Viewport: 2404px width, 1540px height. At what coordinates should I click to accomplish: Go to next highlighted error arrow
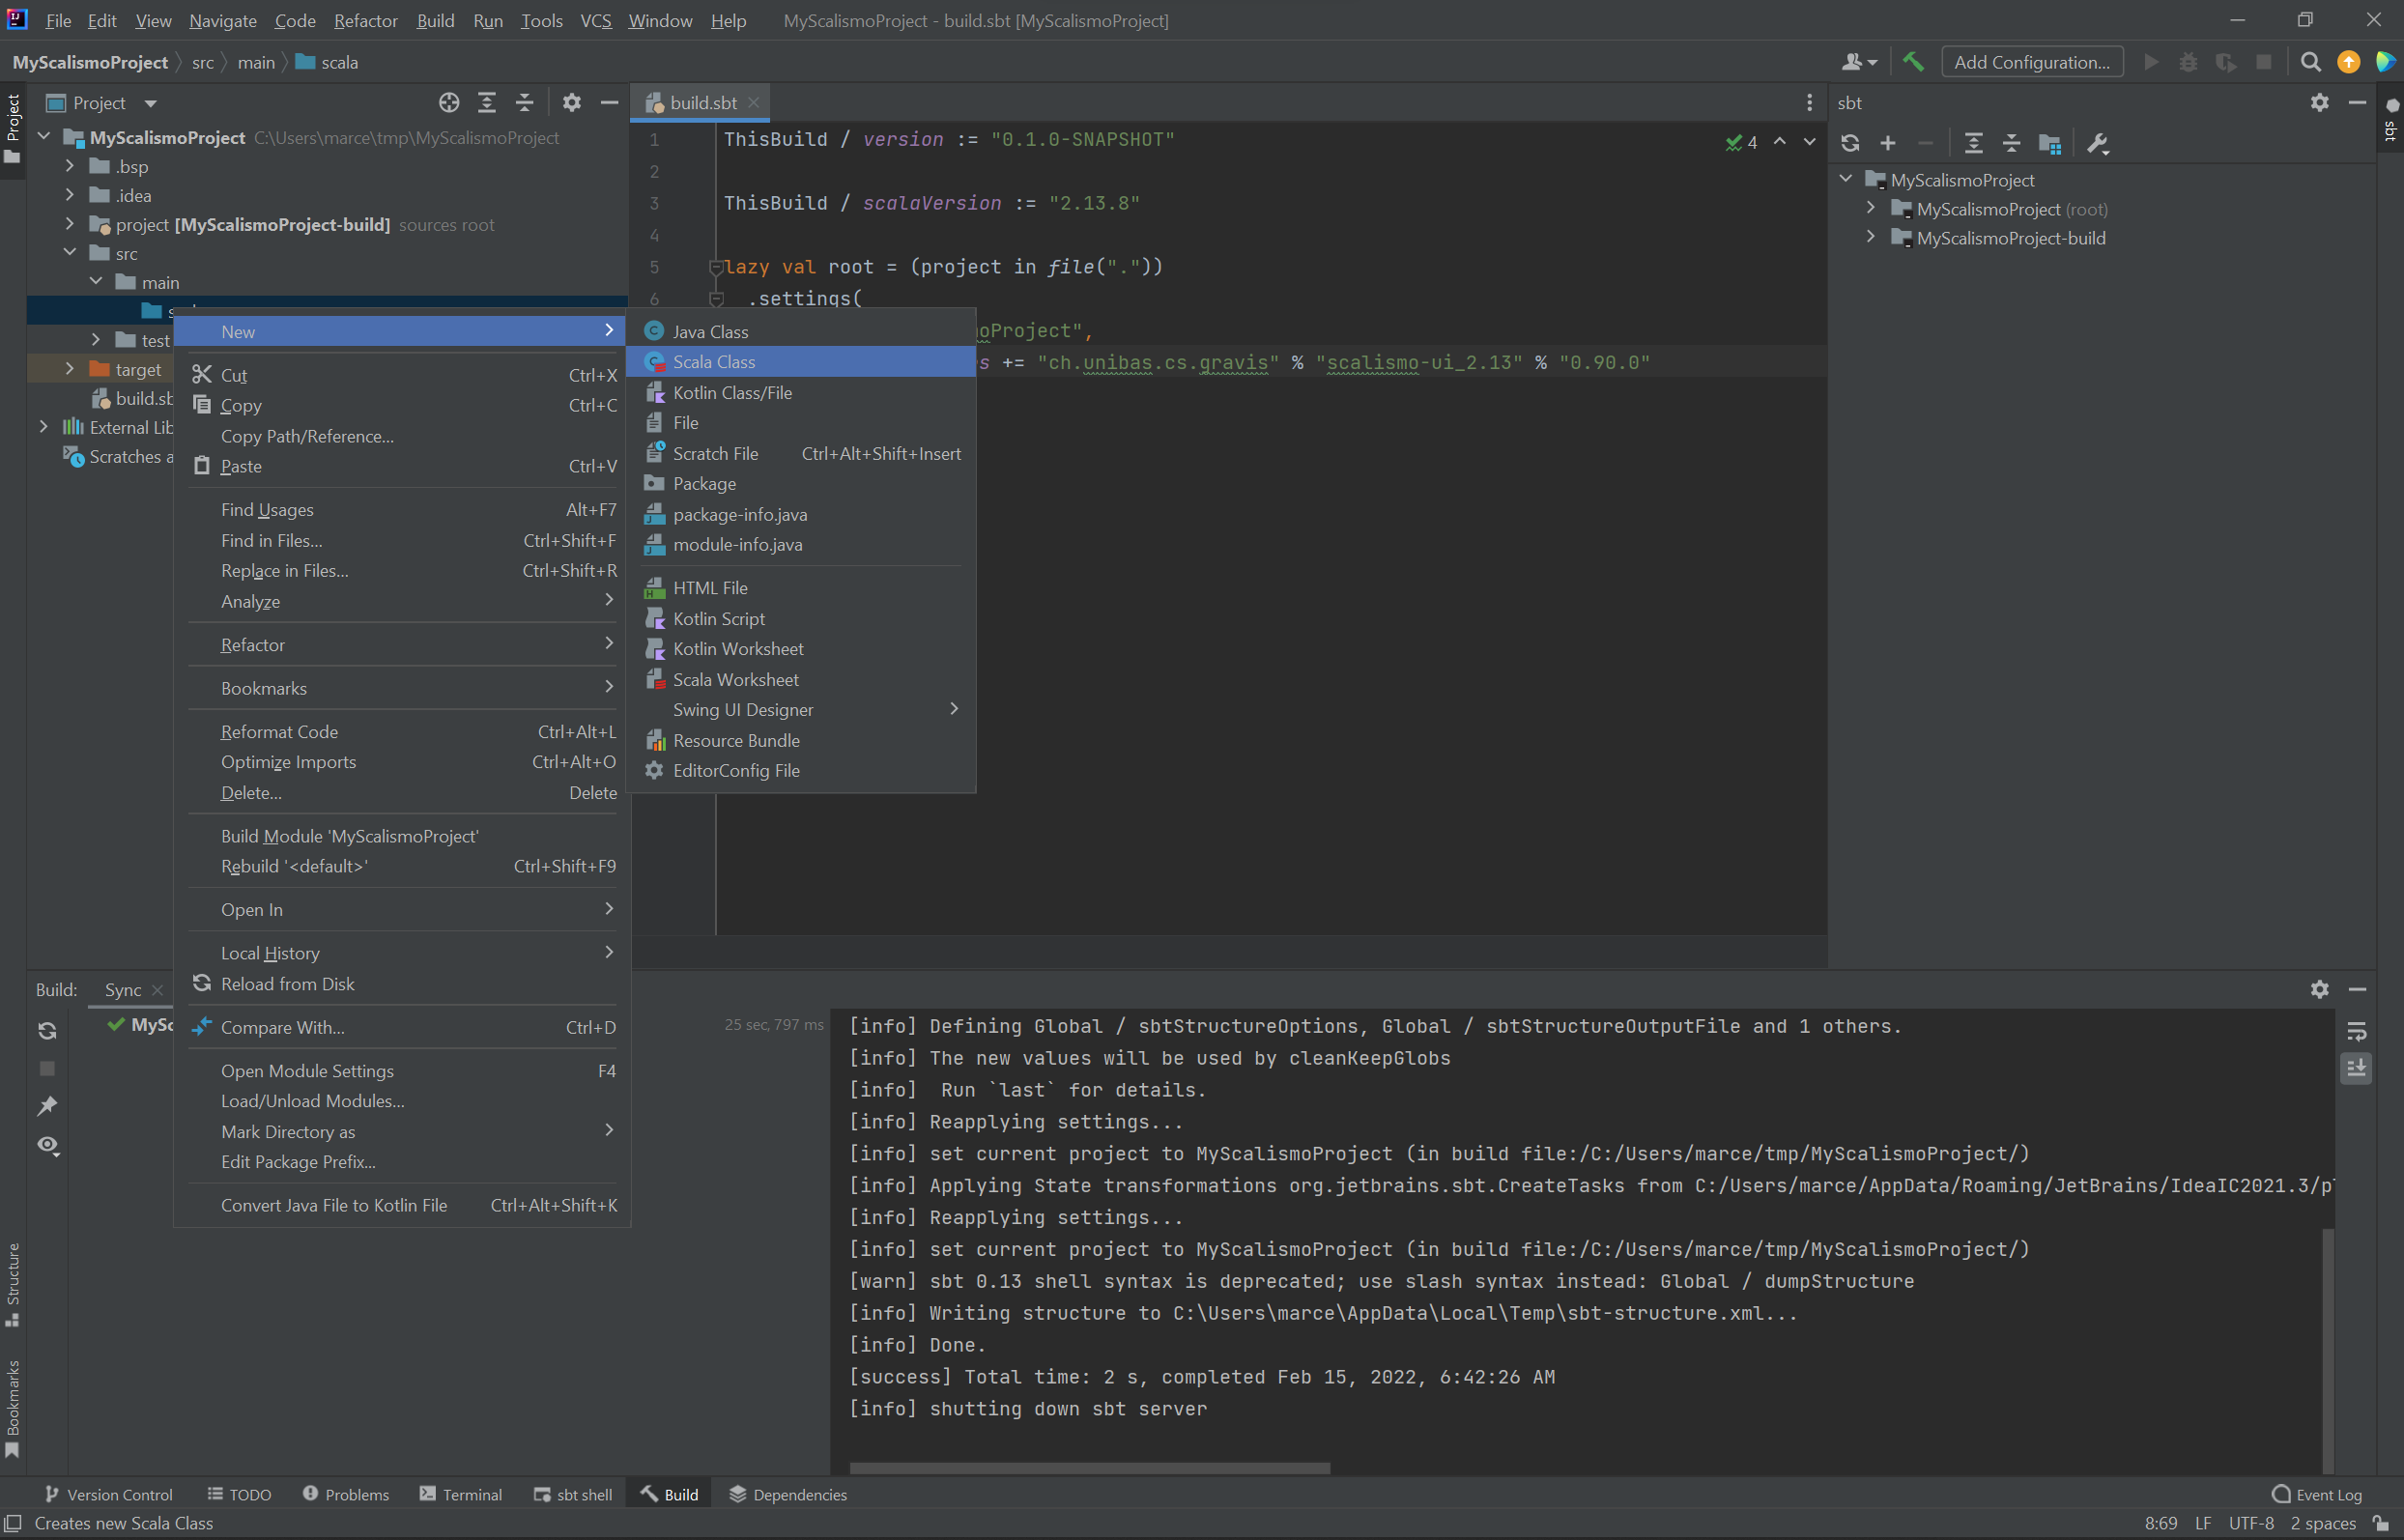1810,142
